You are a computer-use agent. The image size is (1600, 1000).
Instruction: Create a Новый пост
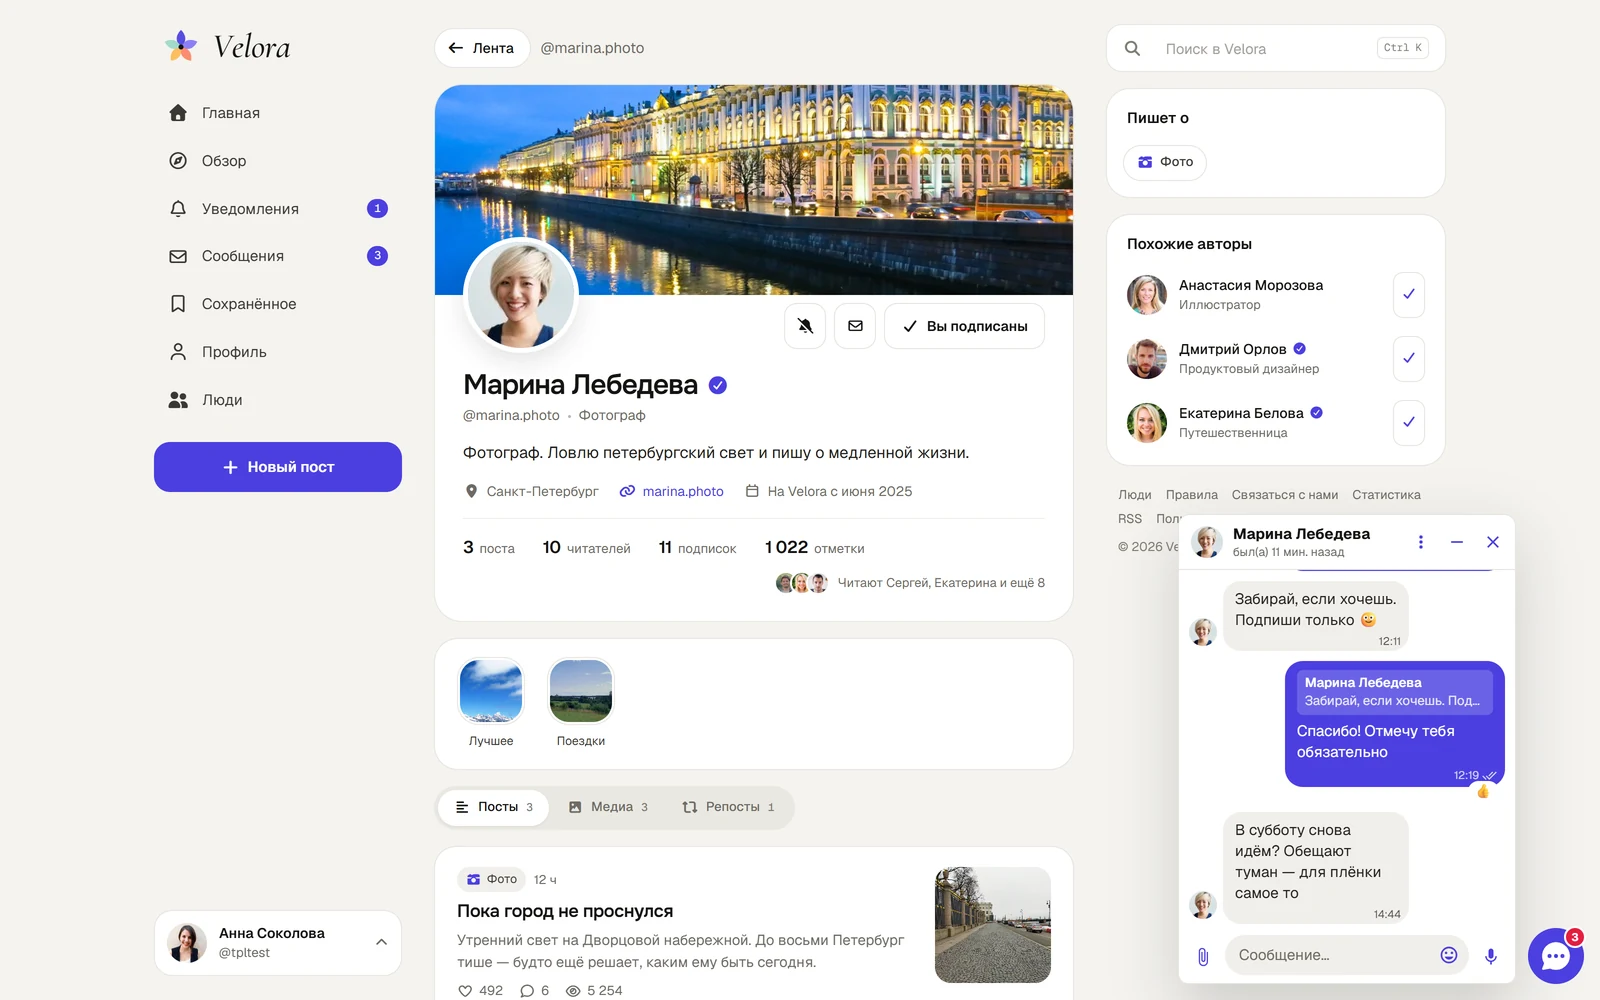[x=278, y=467]
